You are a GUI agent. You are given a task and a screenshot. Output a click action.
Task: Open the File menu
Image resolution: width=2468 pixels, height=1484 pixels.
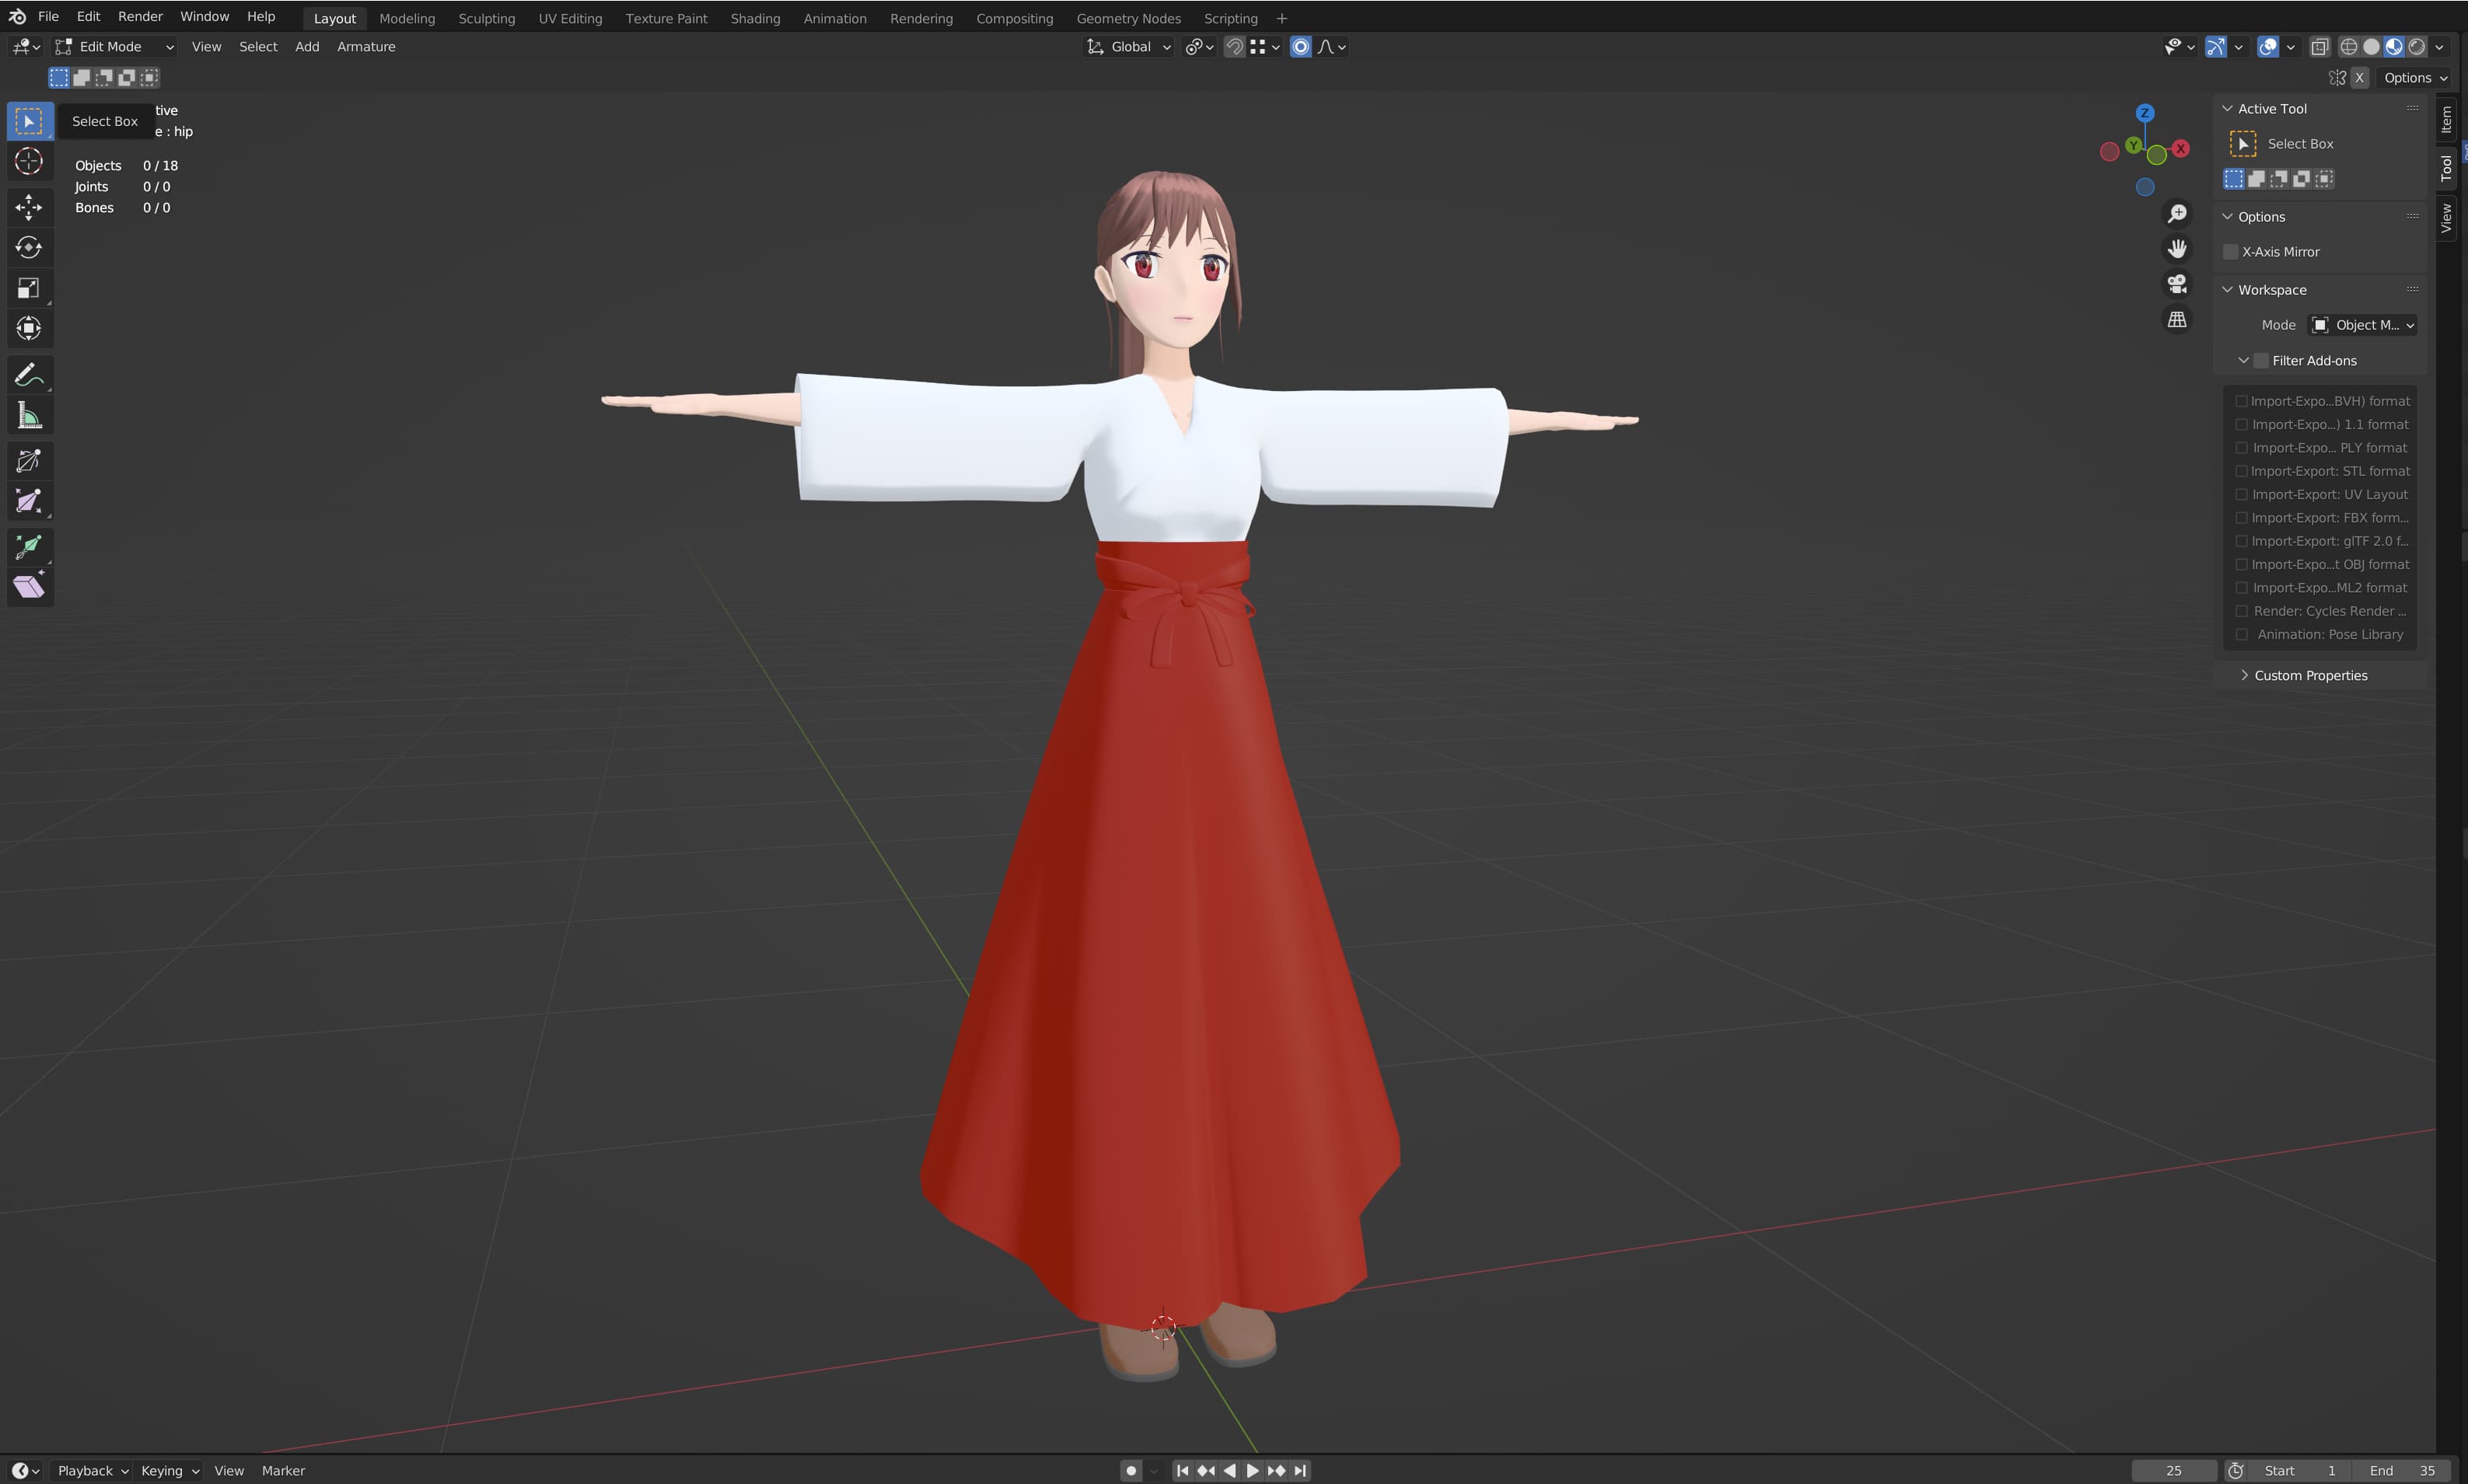[x=48, y=17]
